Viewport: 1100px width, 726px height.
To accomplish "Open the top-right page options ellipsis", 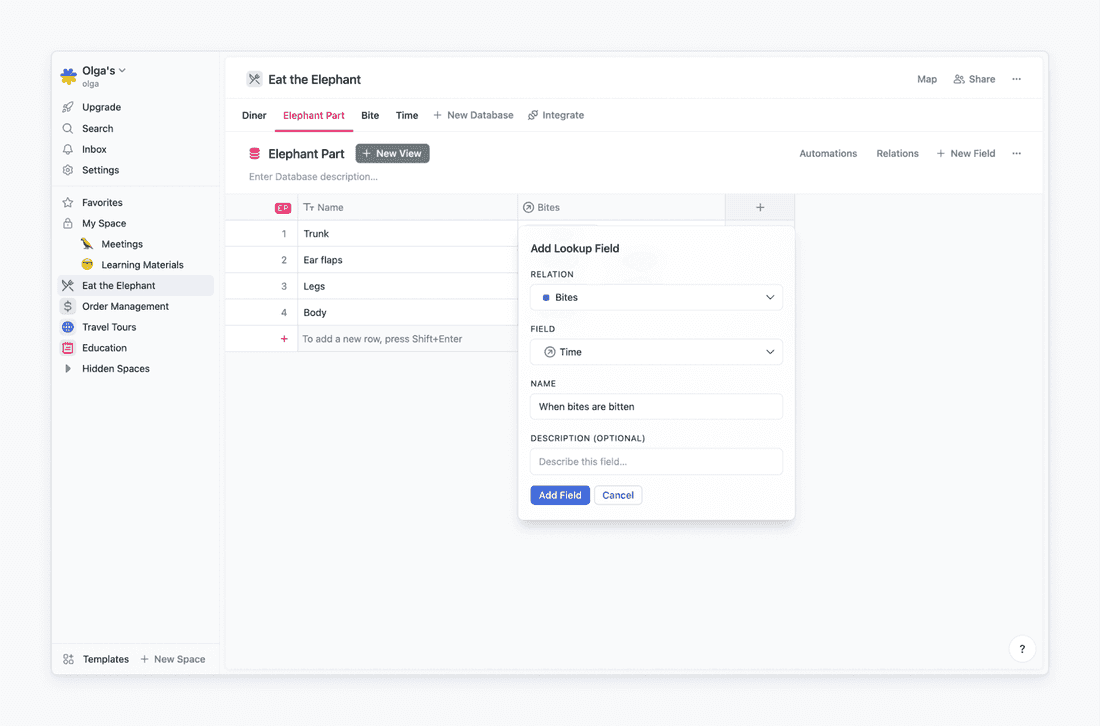I will click(x=1016, y=79).
